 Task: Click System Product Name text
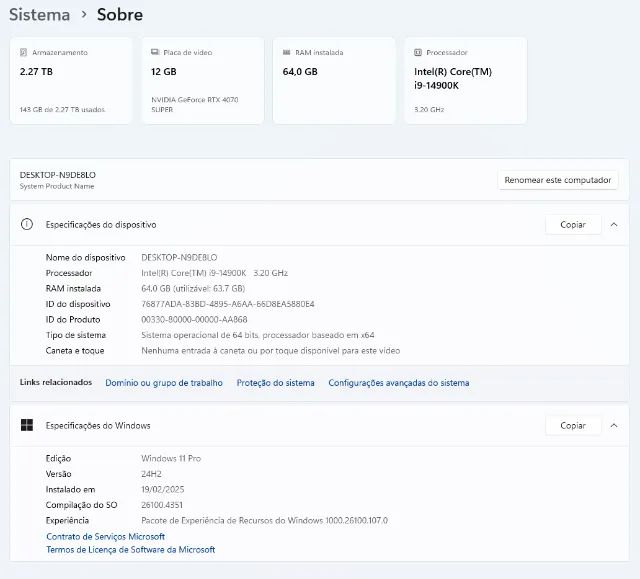coord(57,186)
